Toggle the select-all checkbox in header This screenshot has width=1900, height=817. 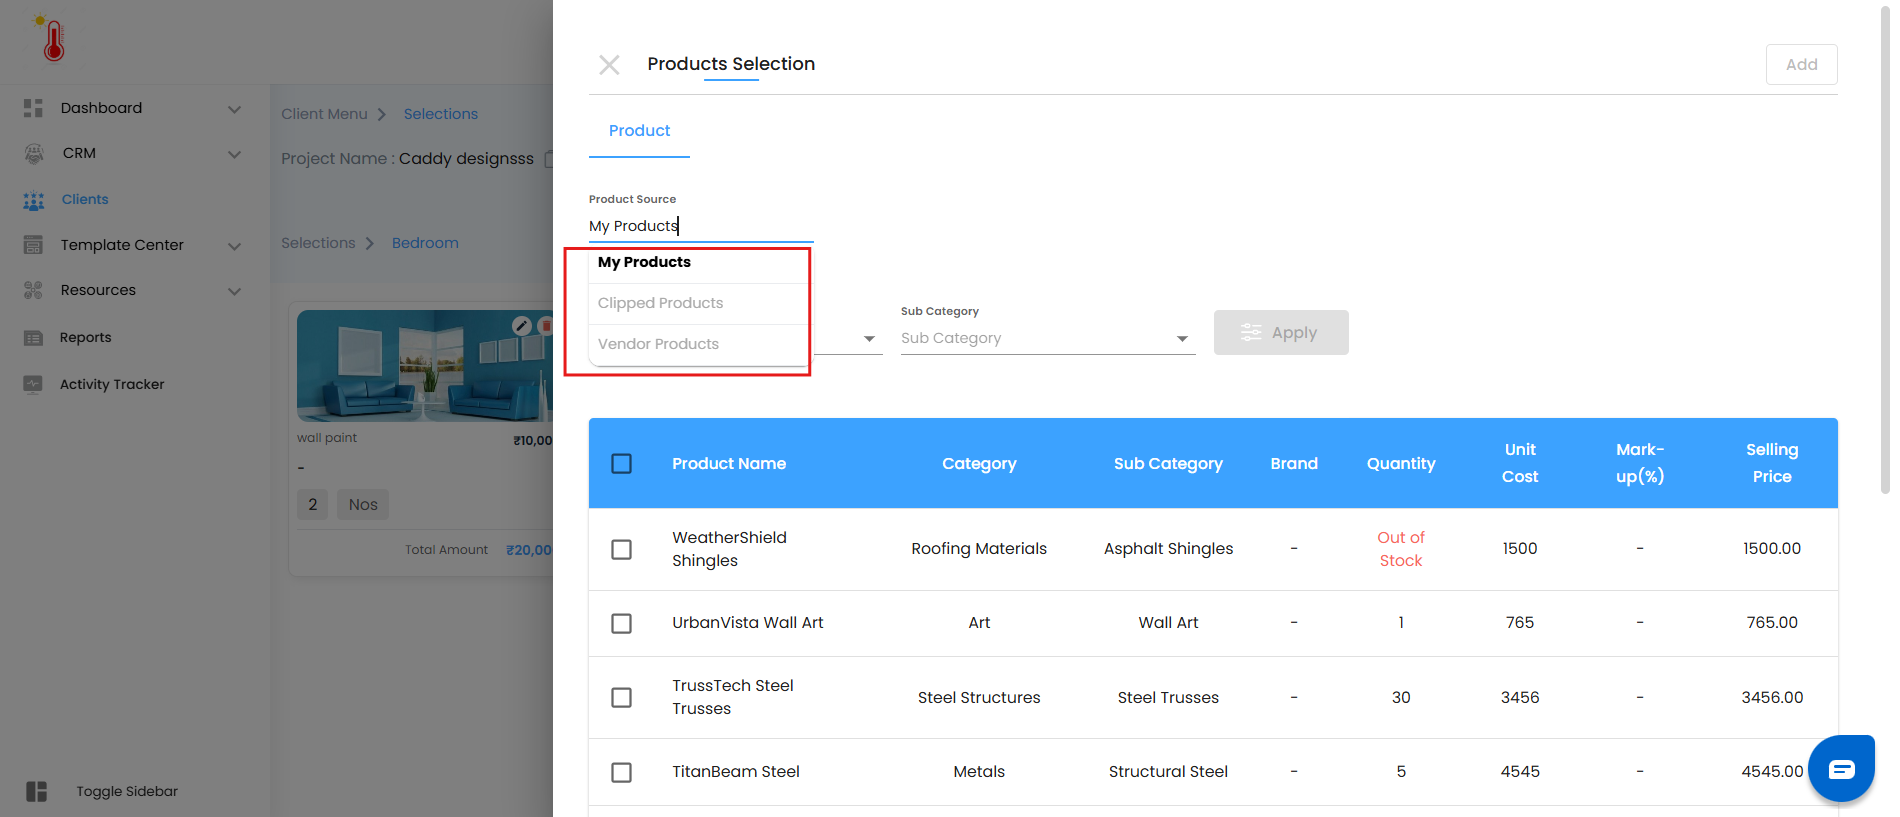coord(621,464)
